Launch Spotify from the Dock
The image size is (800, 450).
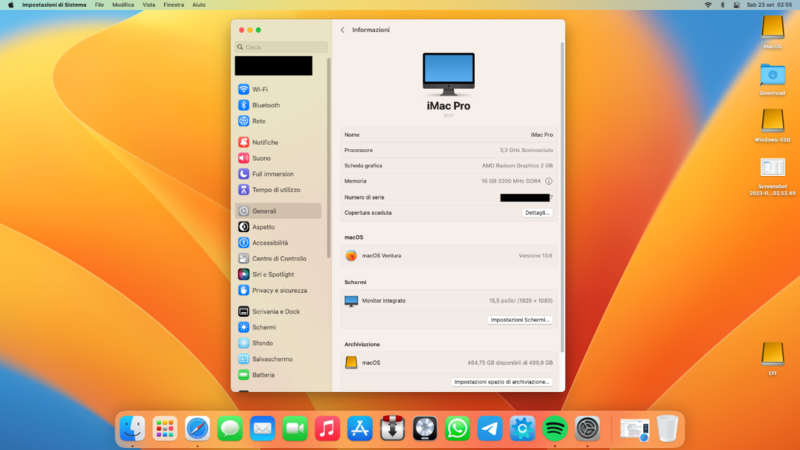click(555, 429)
